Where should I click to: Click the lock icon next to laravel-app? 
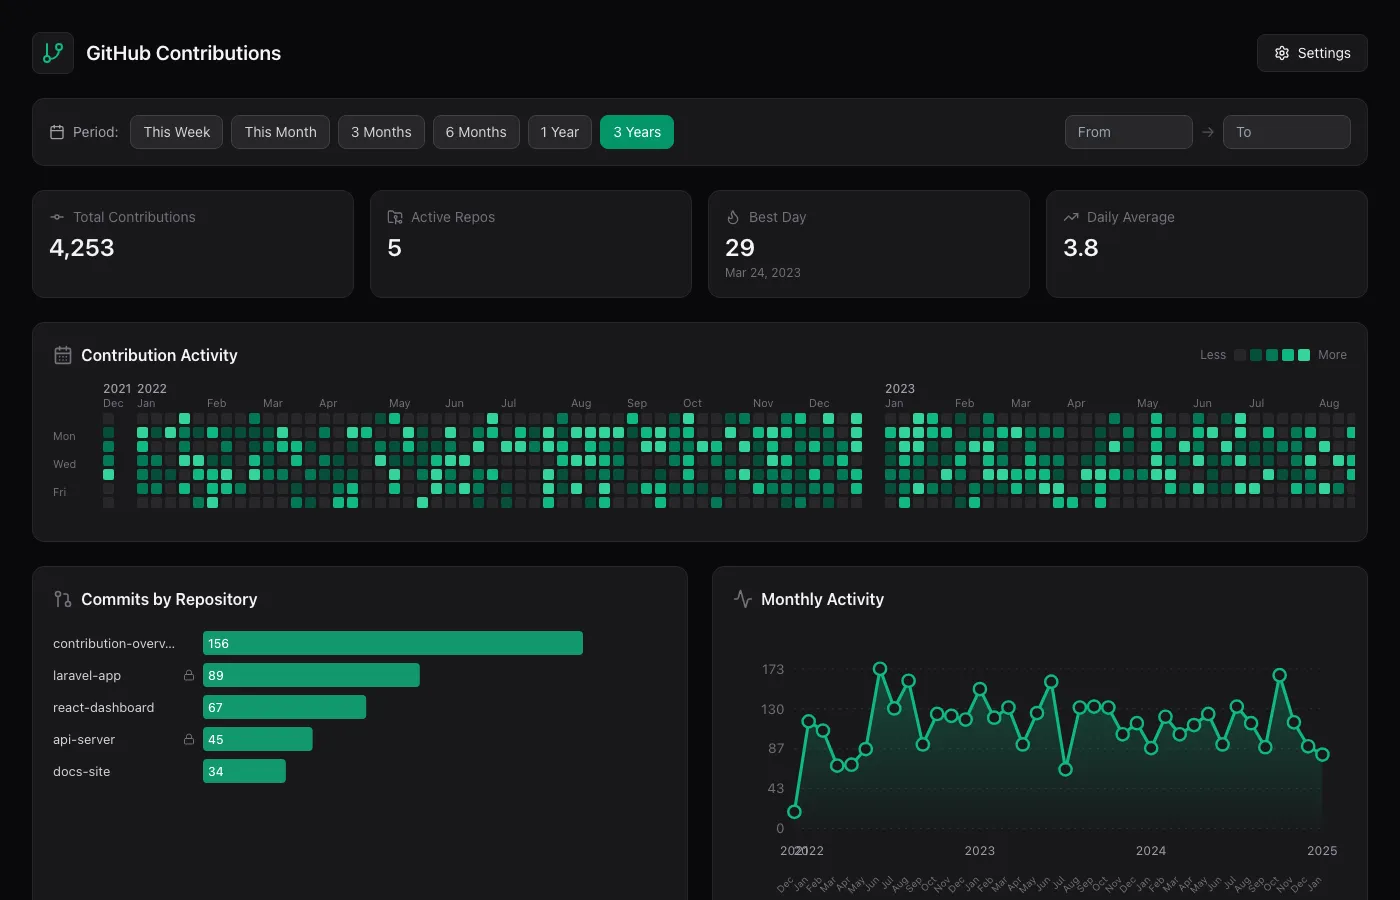tap(189, 676)
